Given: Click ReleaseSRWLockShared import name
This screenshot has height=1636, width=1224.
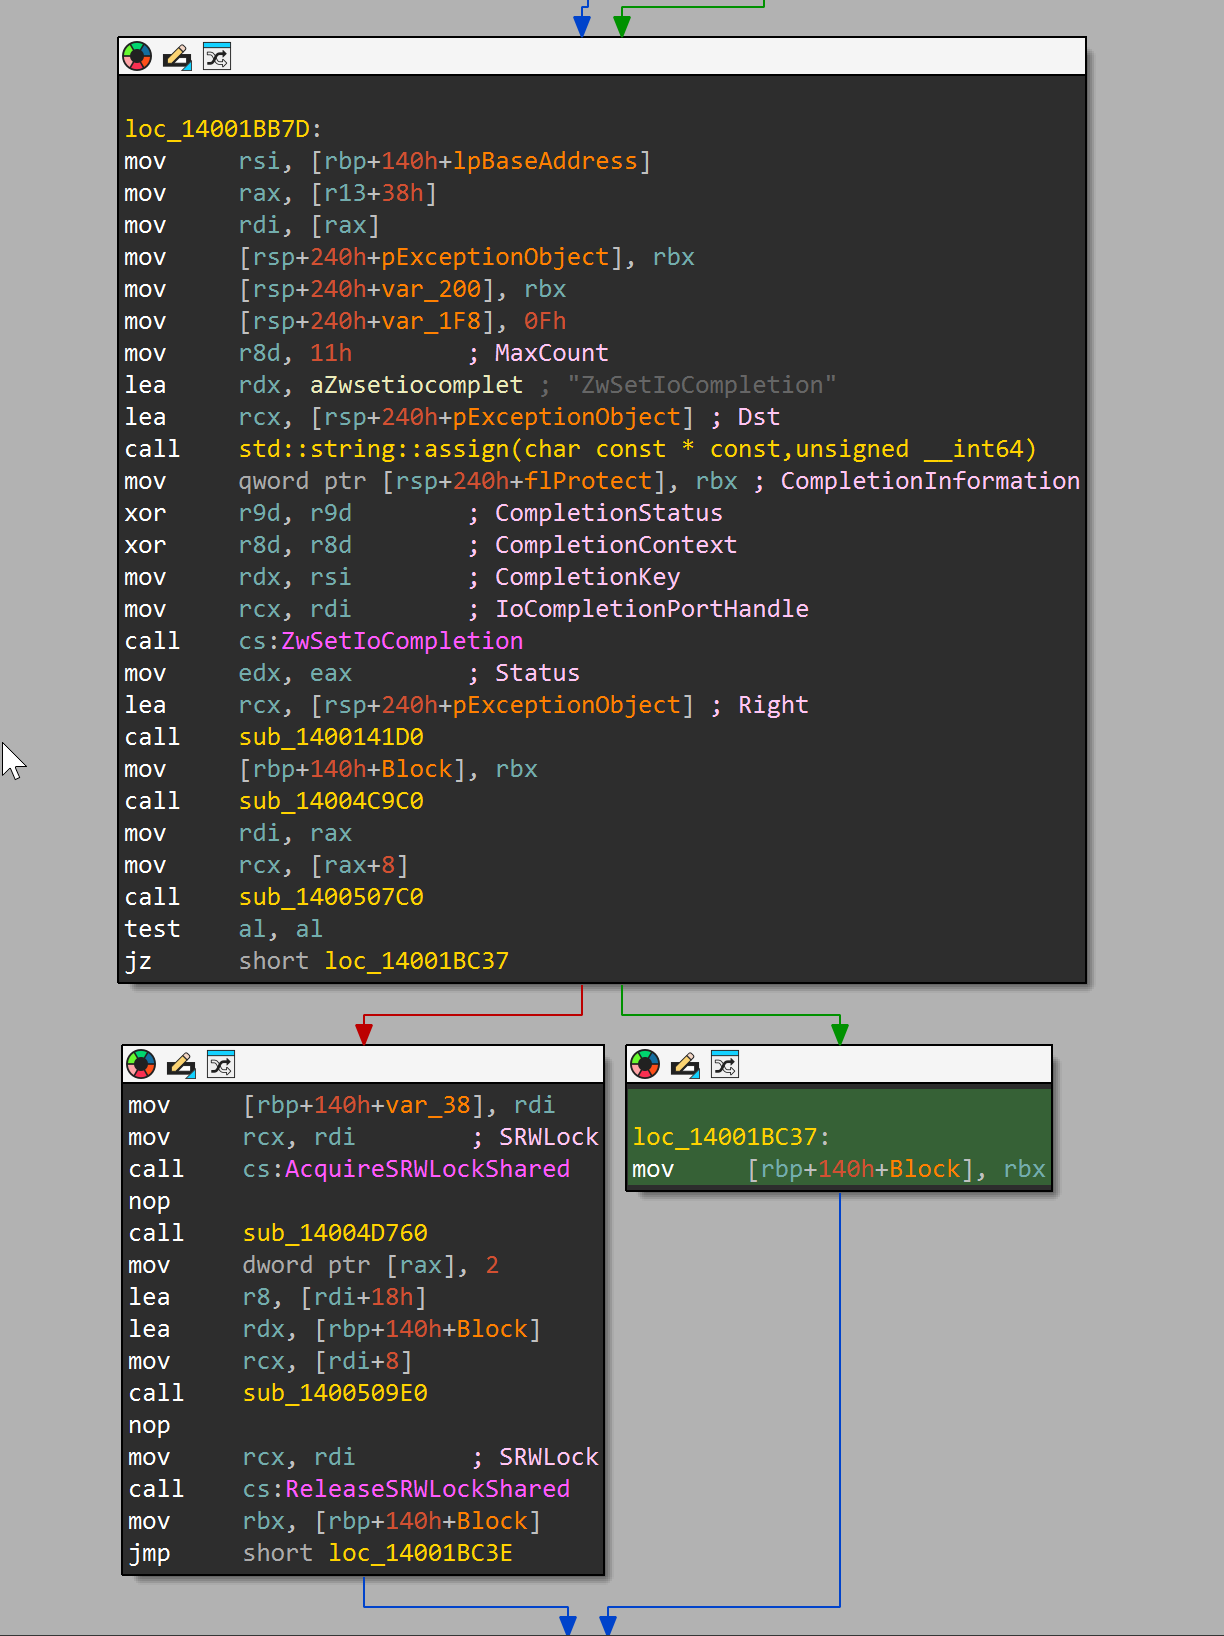Looking at the screenshot, I should pyautogui.click(x=427, y=1489).
